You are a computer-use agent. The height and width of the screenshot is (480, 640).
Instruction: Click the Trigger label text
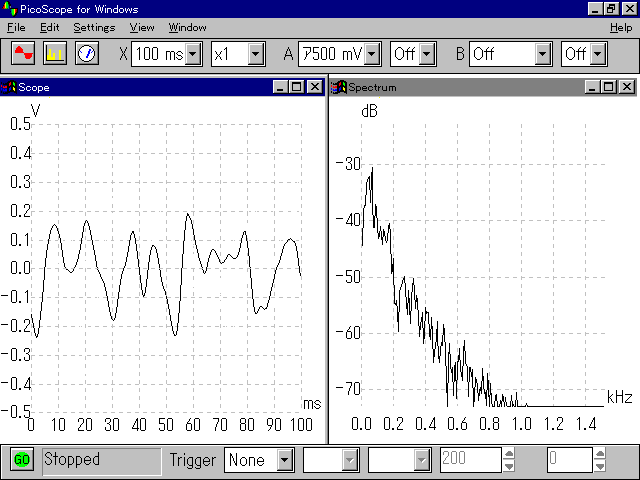pyautogui.click(x=193, y=460)
